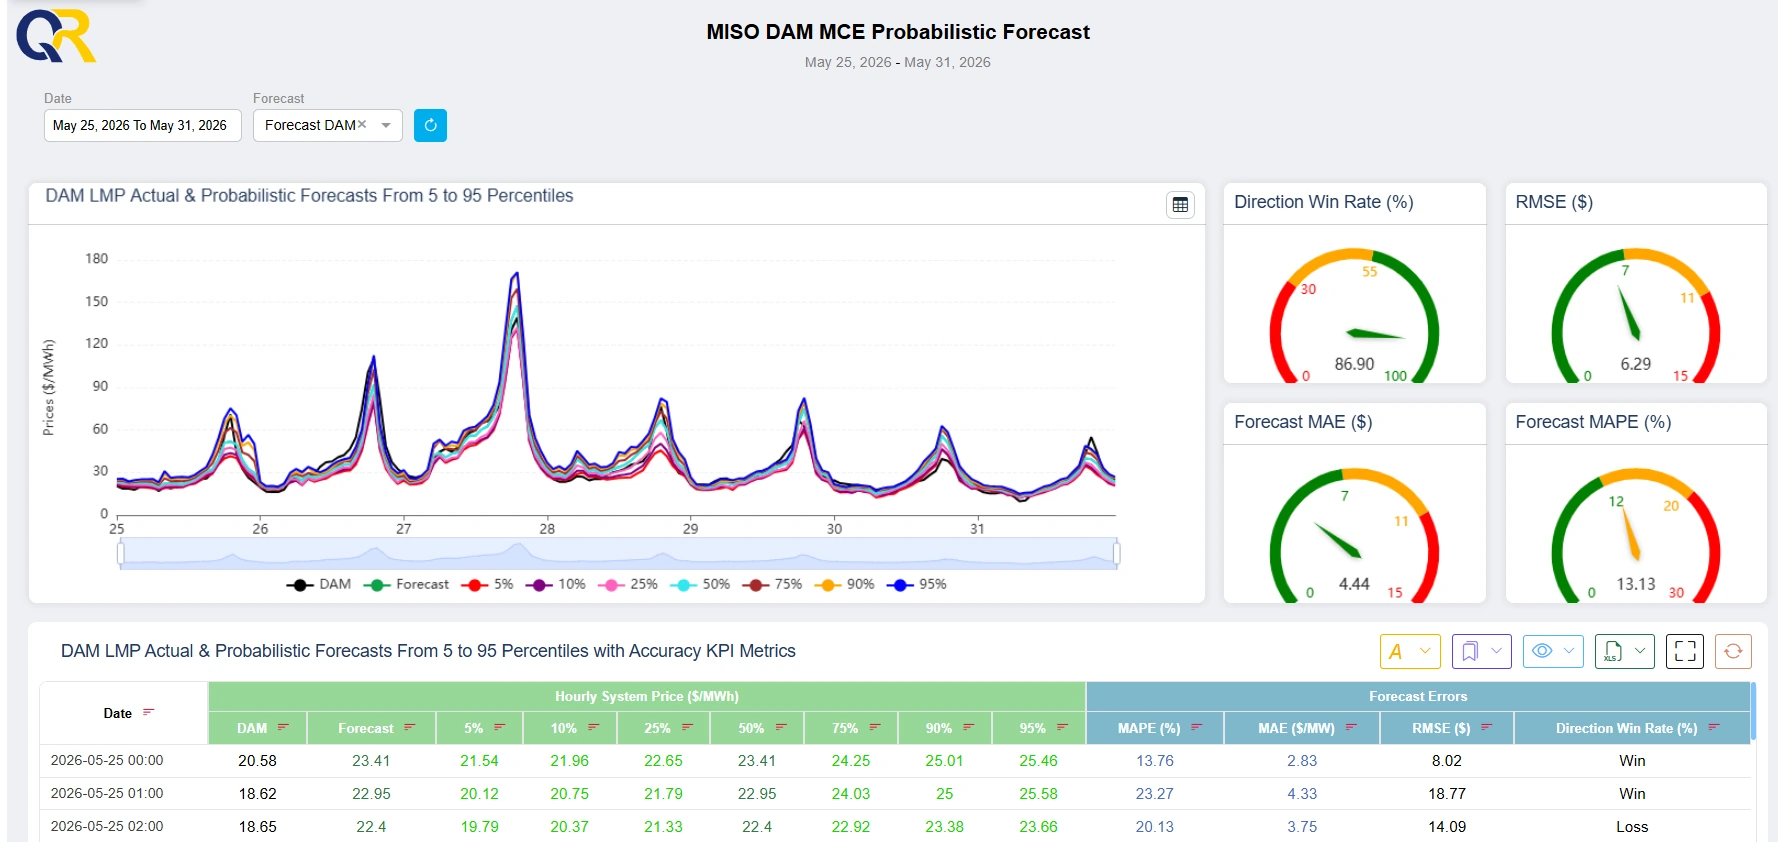Click the date range input field
This screenshot has width=1778, height=842.
point(143,125)
